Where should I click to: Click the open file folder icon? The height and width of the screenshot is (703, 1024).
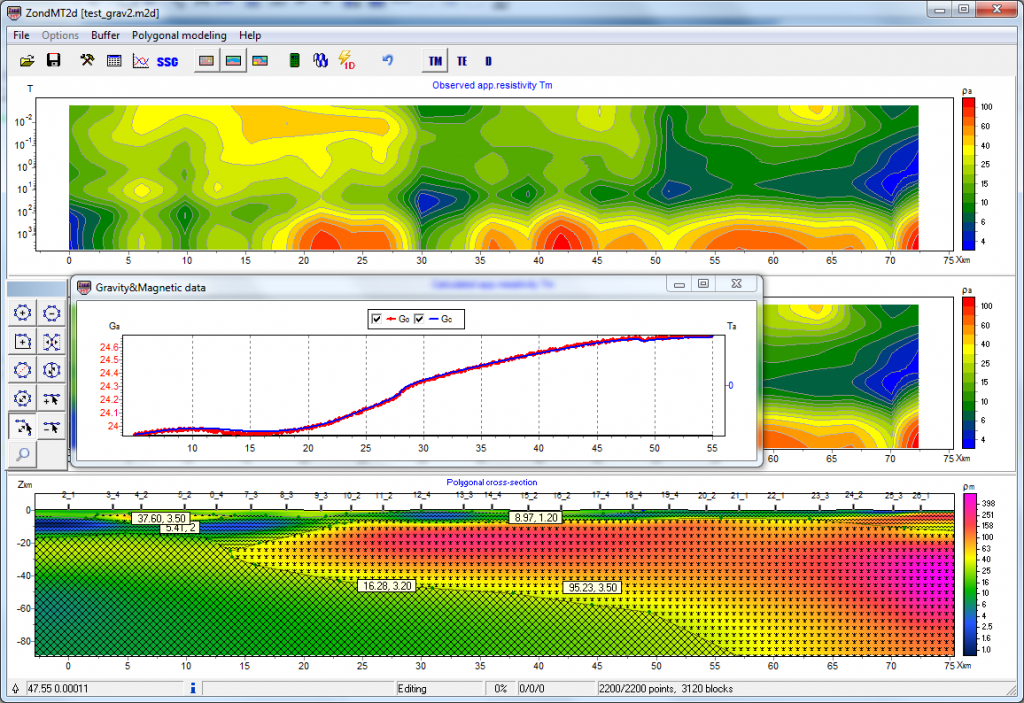pyautogui.click(x=27, y=61)
